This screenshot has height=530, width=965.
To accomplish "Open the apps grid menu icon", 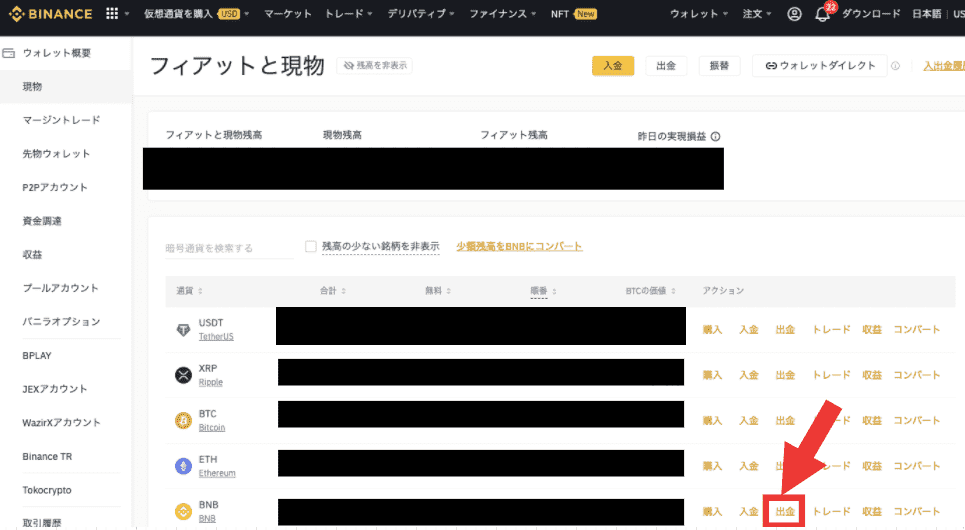I will click(111, 14).
